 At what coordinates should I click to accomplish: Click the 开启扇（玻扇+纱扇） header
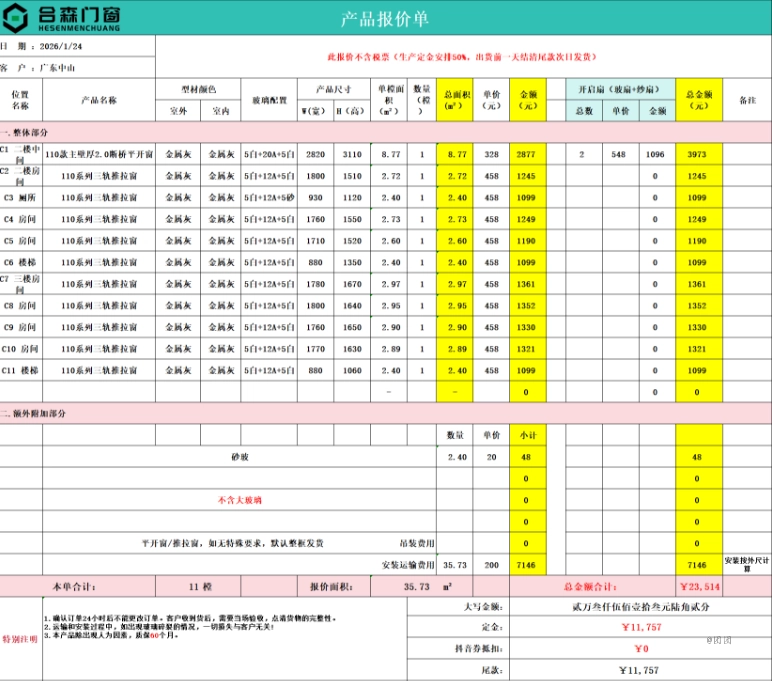[x=620, y=89]
